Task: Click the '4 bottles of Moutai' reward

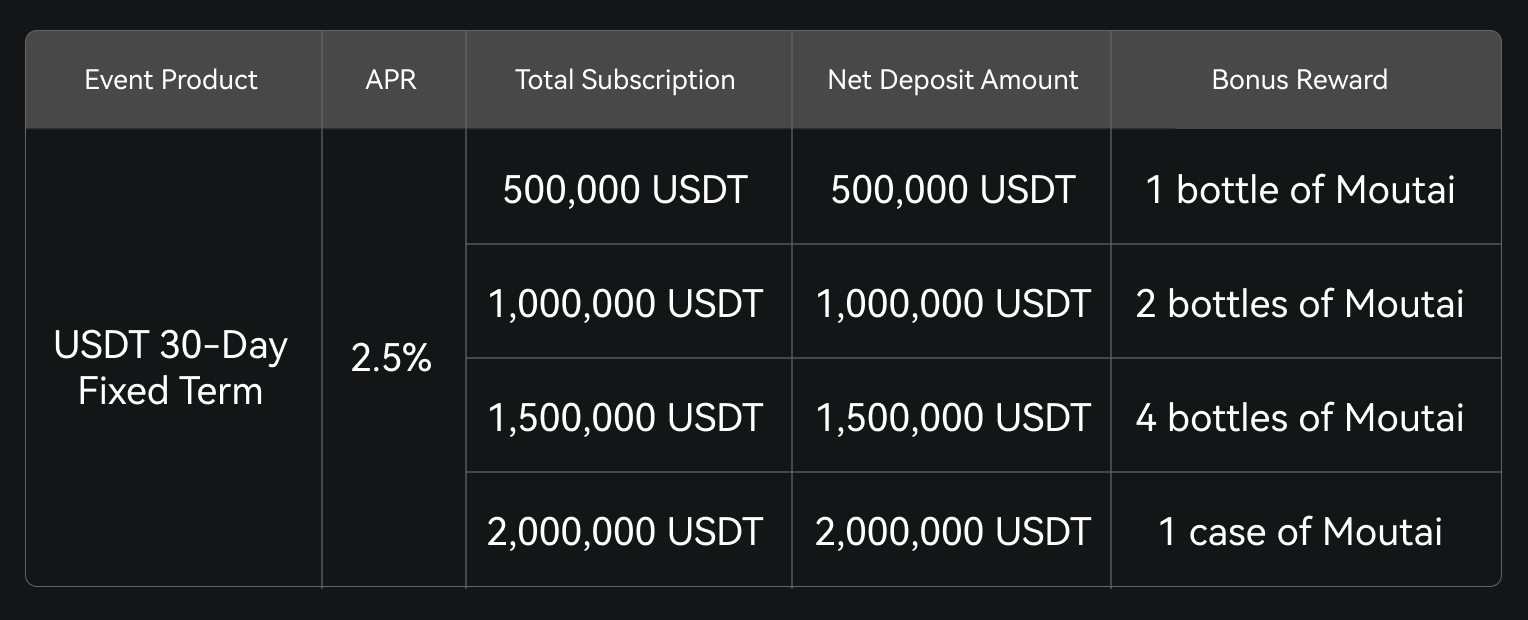Action: point(1299,417)
